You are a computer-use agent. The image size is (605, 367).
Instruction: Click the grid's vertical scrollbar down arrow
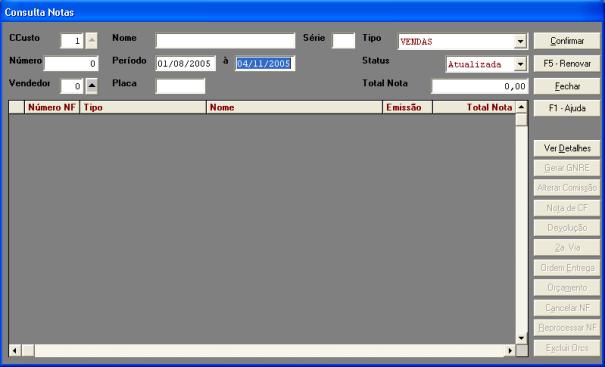point(522,338)
